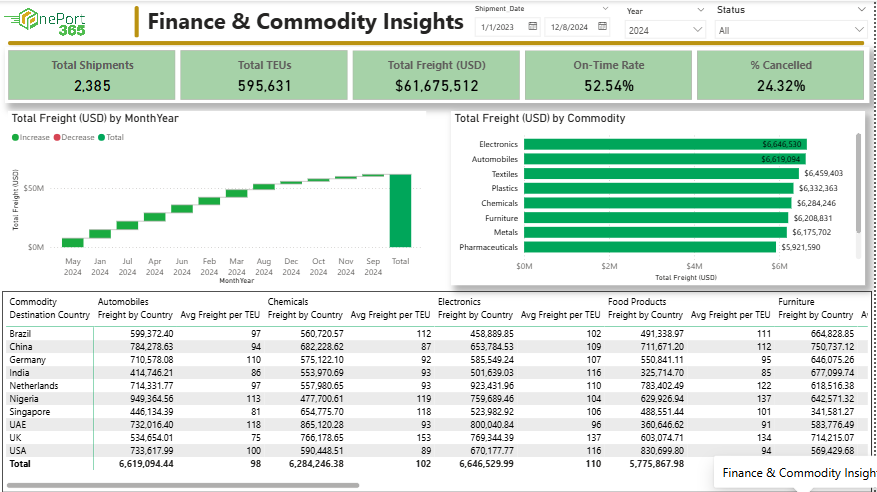Select the Chemicals bar in commodity chart
The height and width of the screenshot is (492, 877).
tap(658, 204)
